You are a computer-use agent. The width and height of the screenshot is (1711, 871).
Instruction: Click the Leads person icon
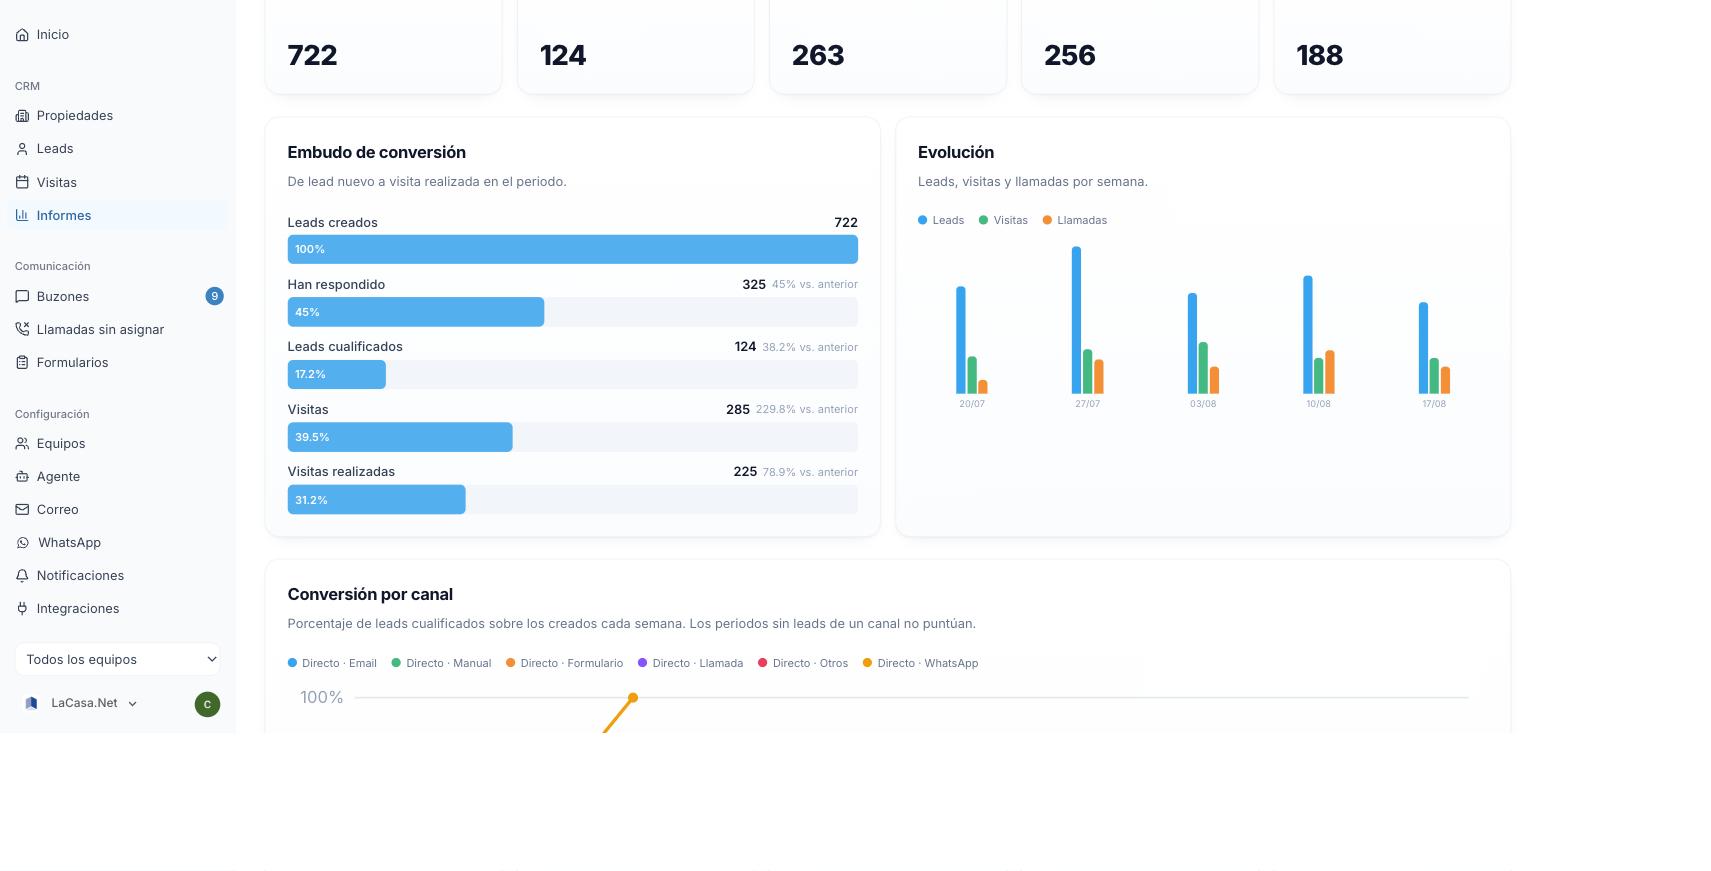pyautogui.click(x=22, y=149)
